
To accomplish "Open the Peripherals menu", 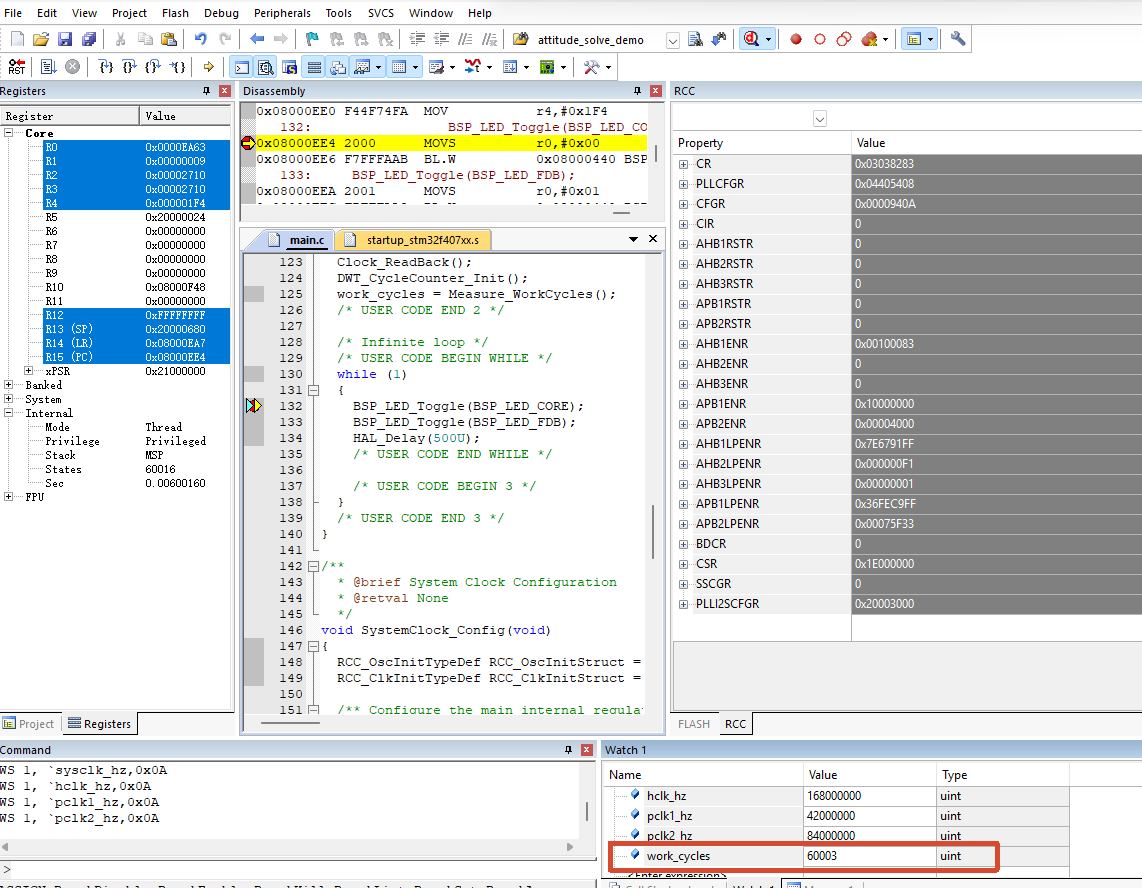I will pos(282,13).
